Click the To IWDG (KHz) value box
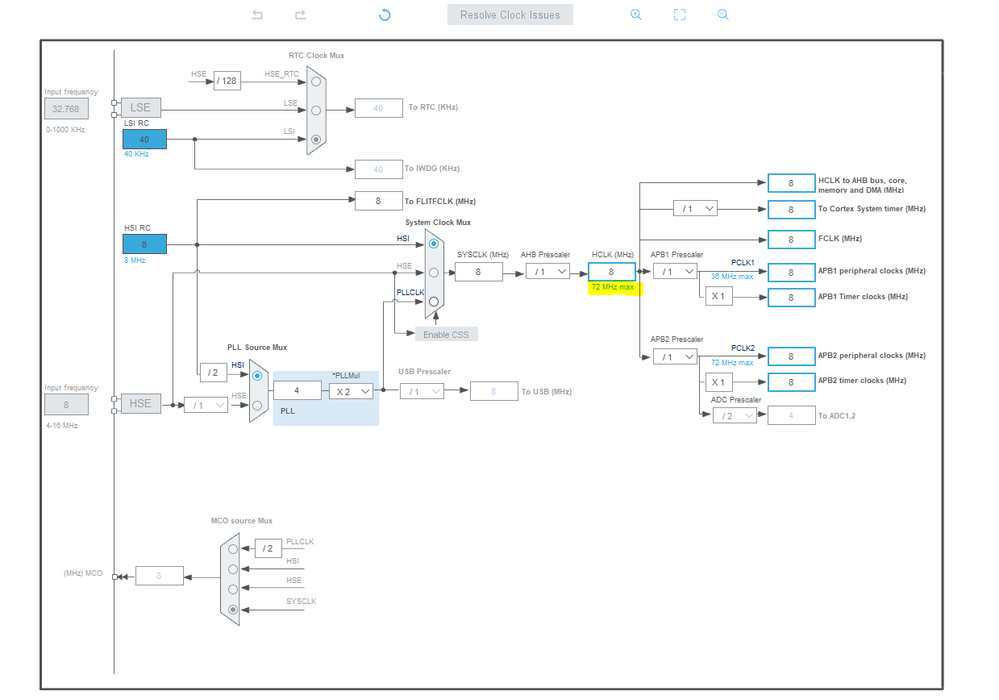 click(378, 169)
